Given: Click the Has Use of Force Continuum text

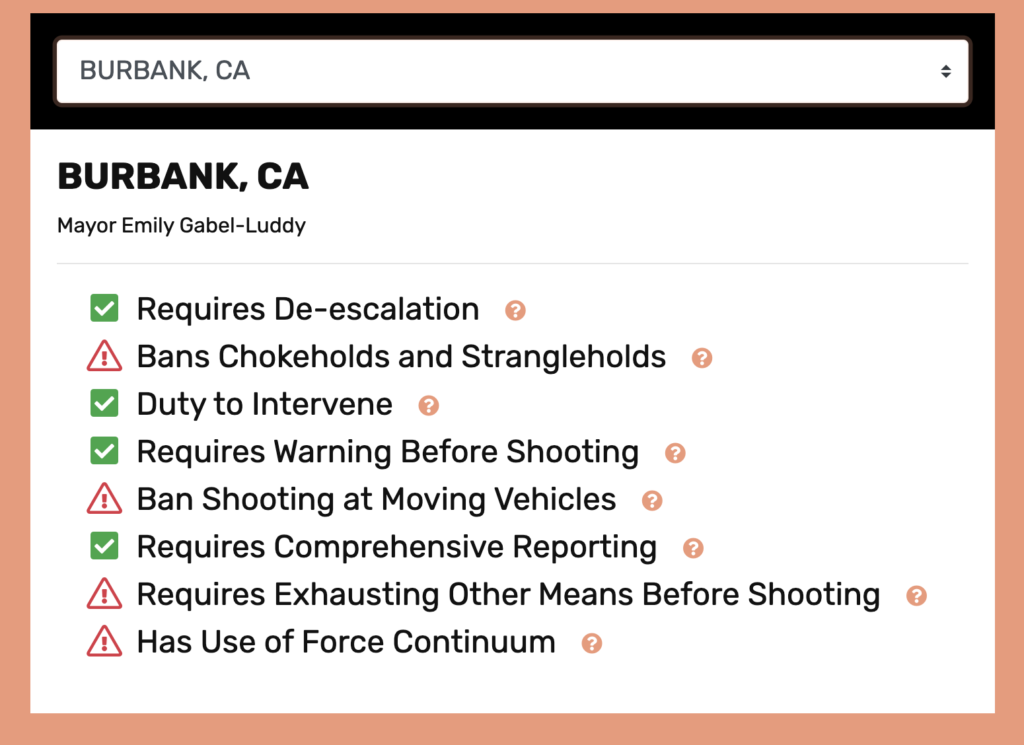Looking at the screenshot, I should pos(346,642).
